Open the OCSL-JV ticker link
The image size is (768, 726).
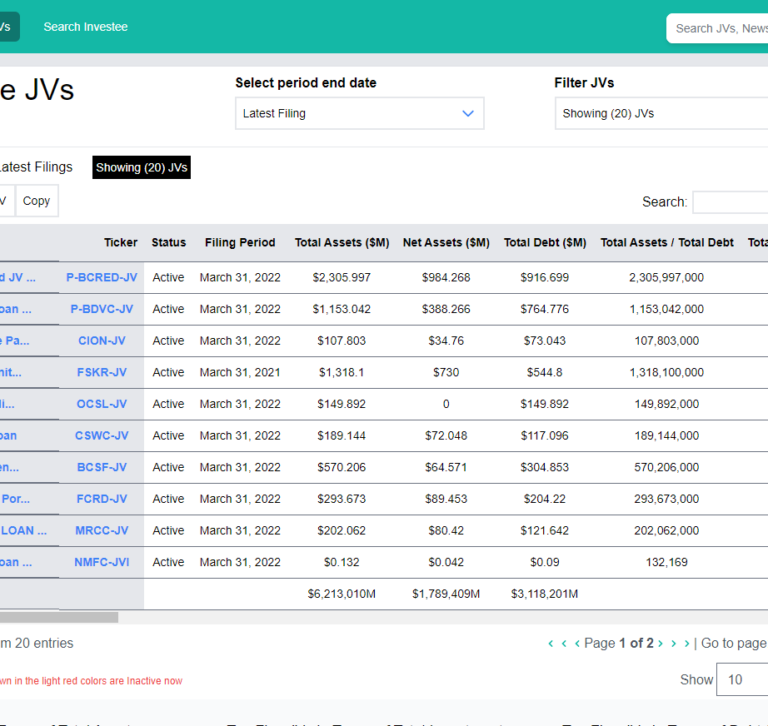click(x=102, y=404)
